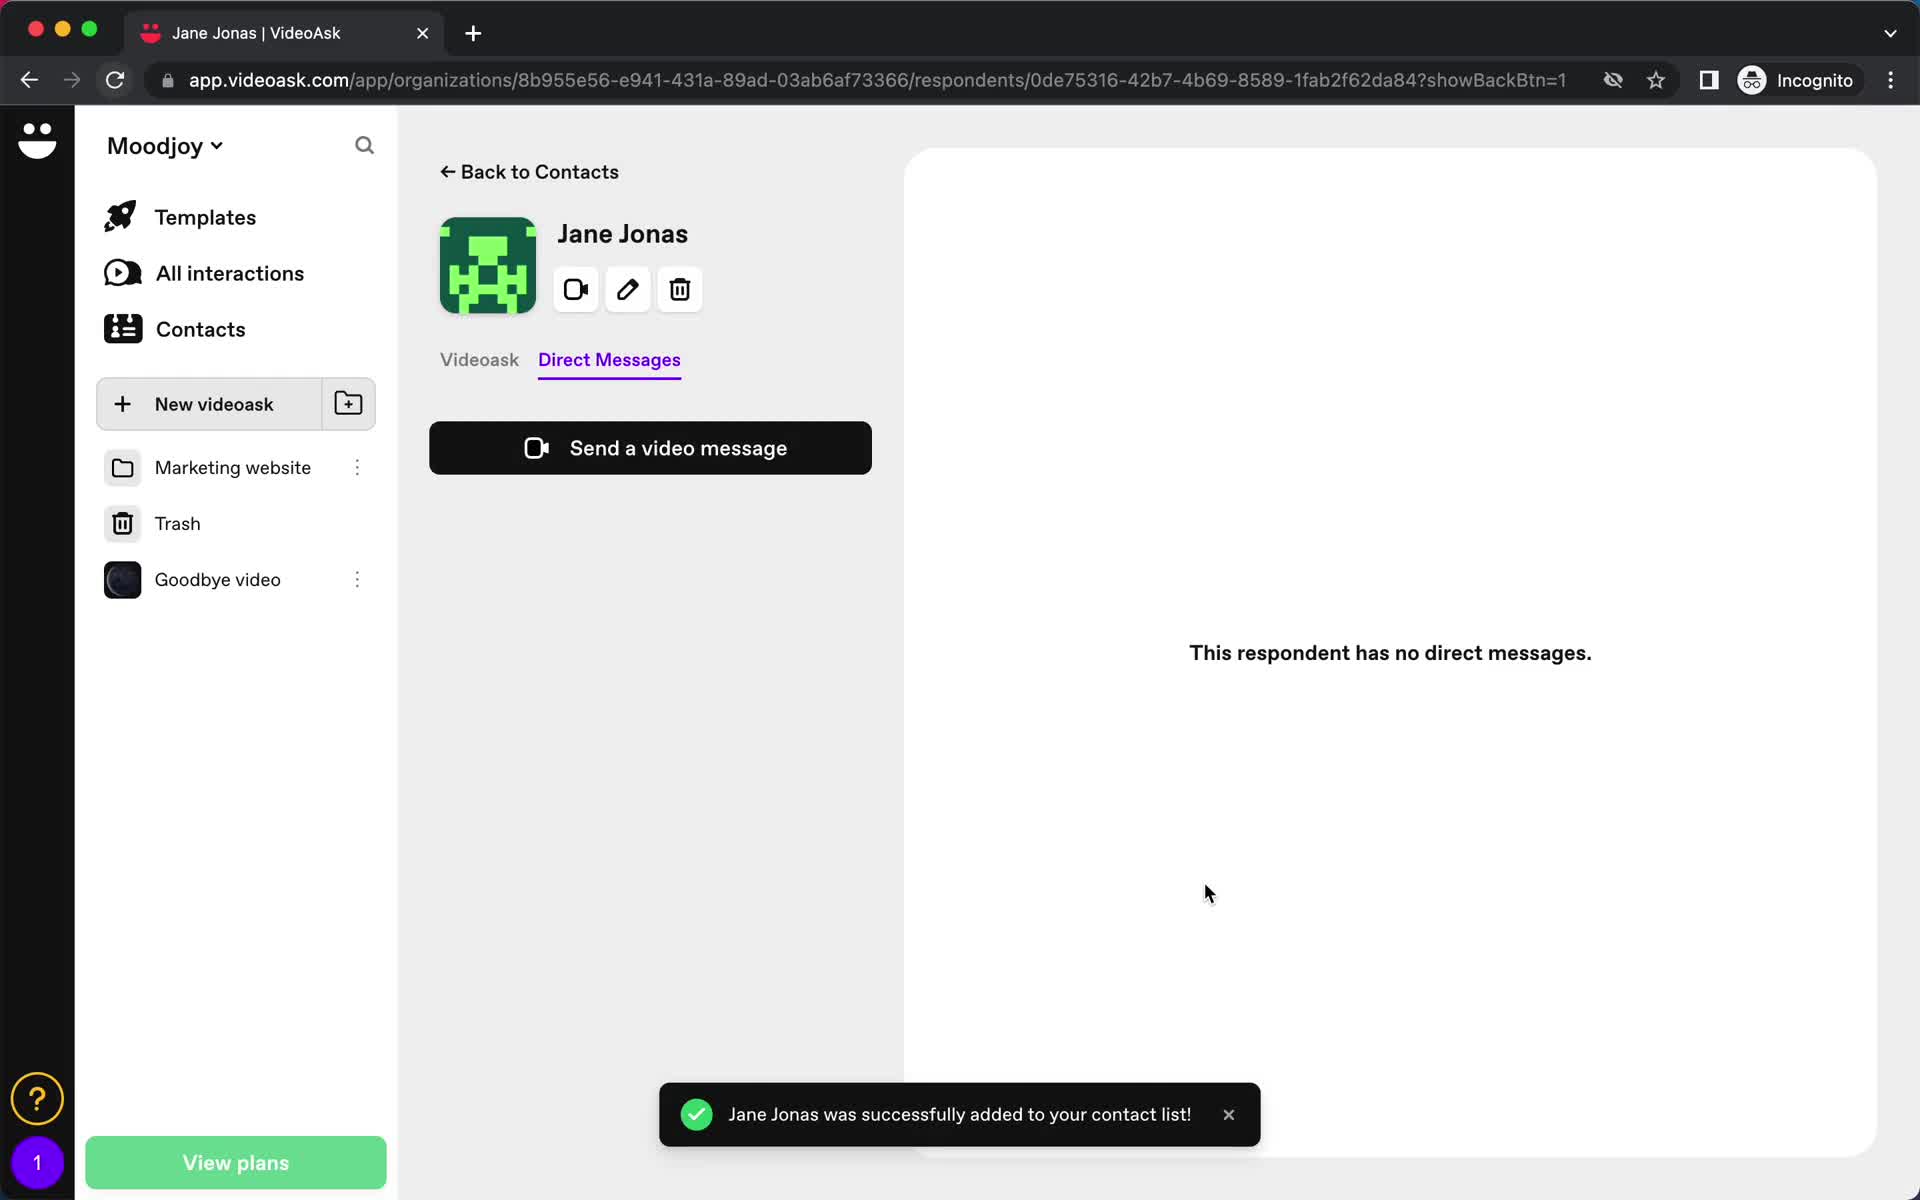Select the Direct Messages tab
This screenshot has width=1920, height=1200.
click(610, 359)
